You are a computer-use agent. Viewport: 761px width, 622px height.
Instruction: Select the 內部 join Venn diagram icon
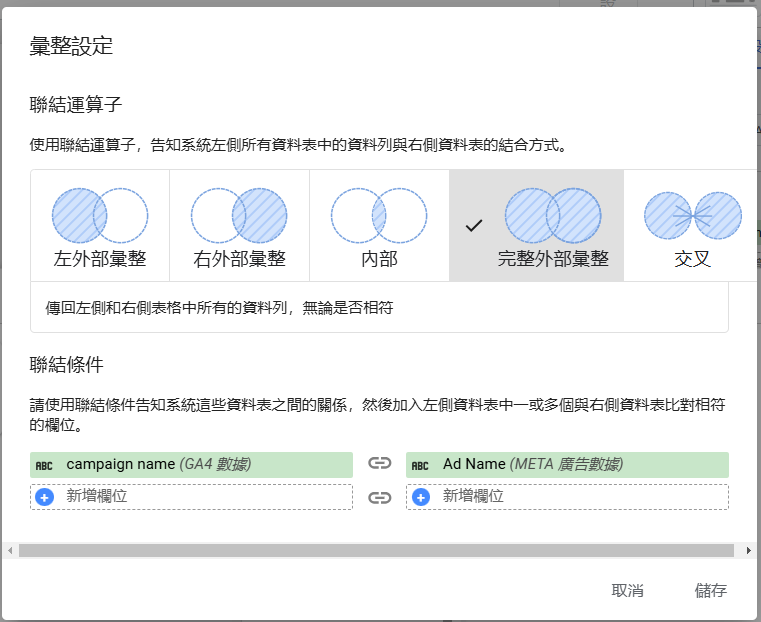379,215
